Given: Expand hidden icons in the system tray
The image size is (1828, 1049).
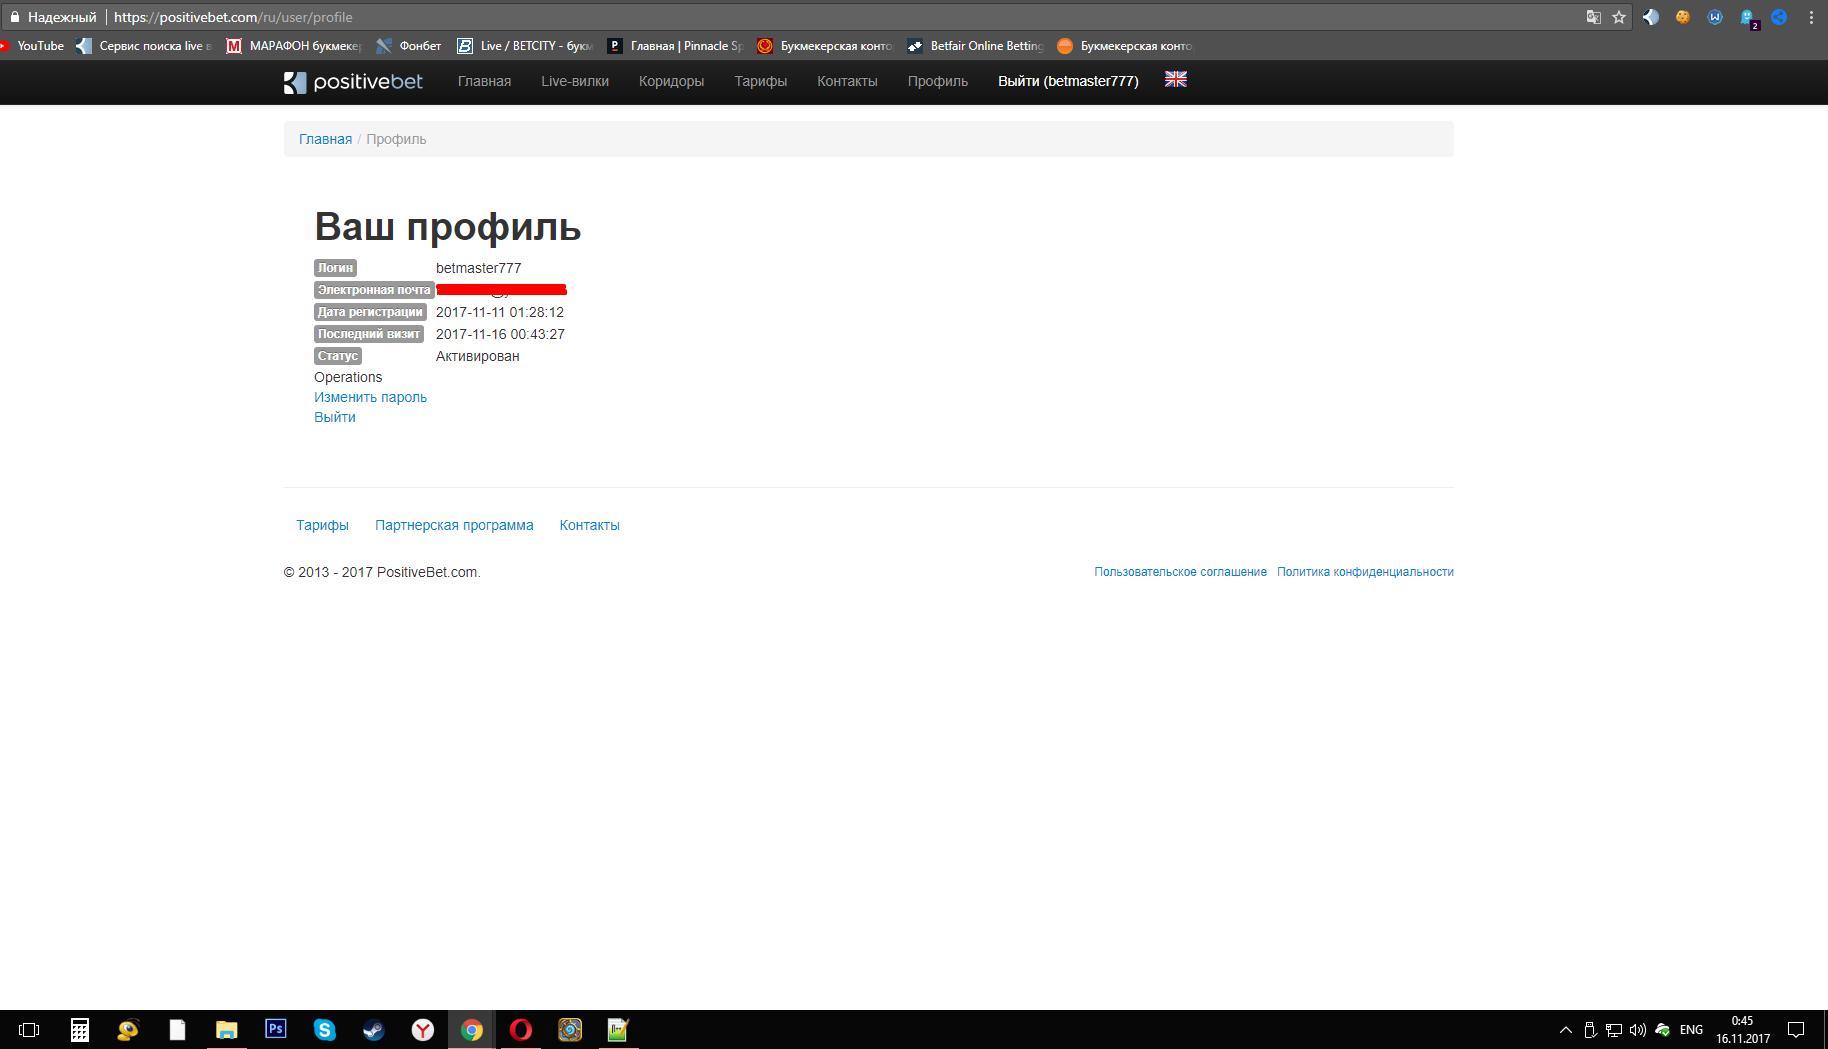Looking at the screenshot, I should pos(1565,1030).
